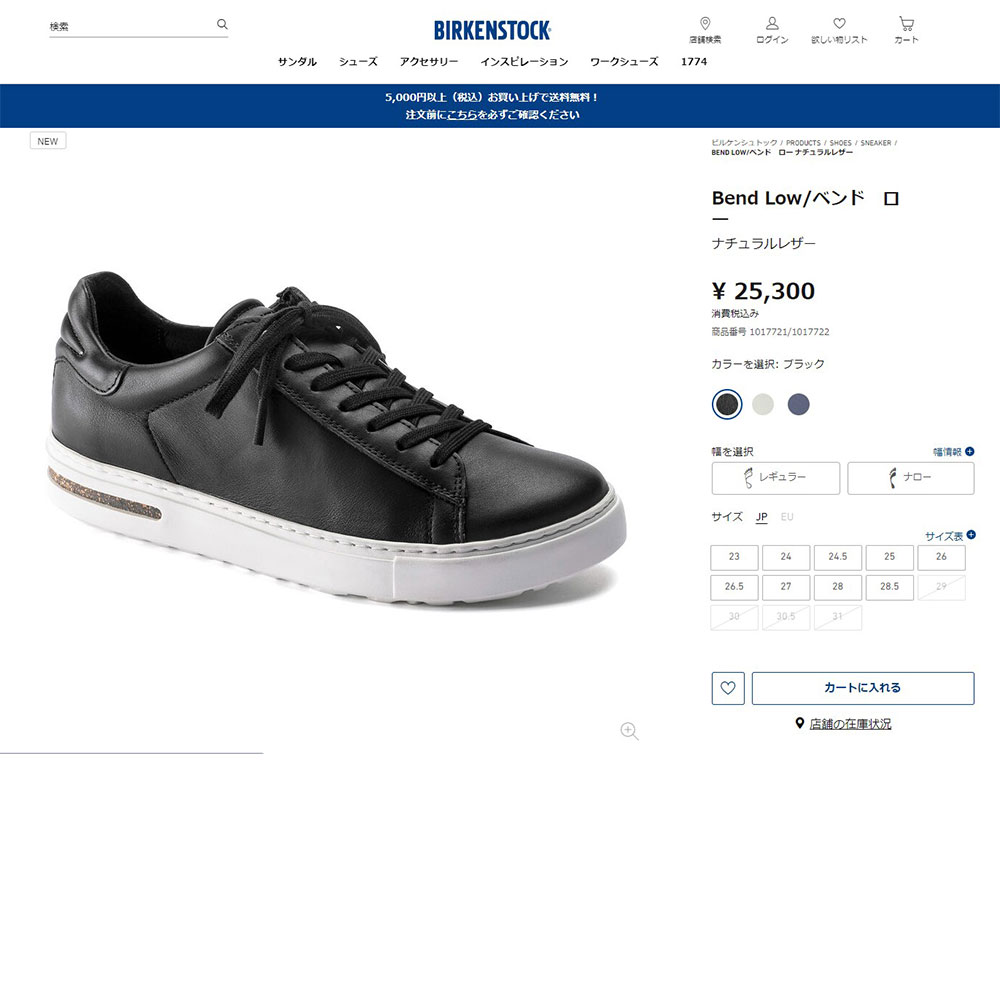The image size is (1000, 1000).
Task: Open the インスピレーション menu
Action: (524, 62)
